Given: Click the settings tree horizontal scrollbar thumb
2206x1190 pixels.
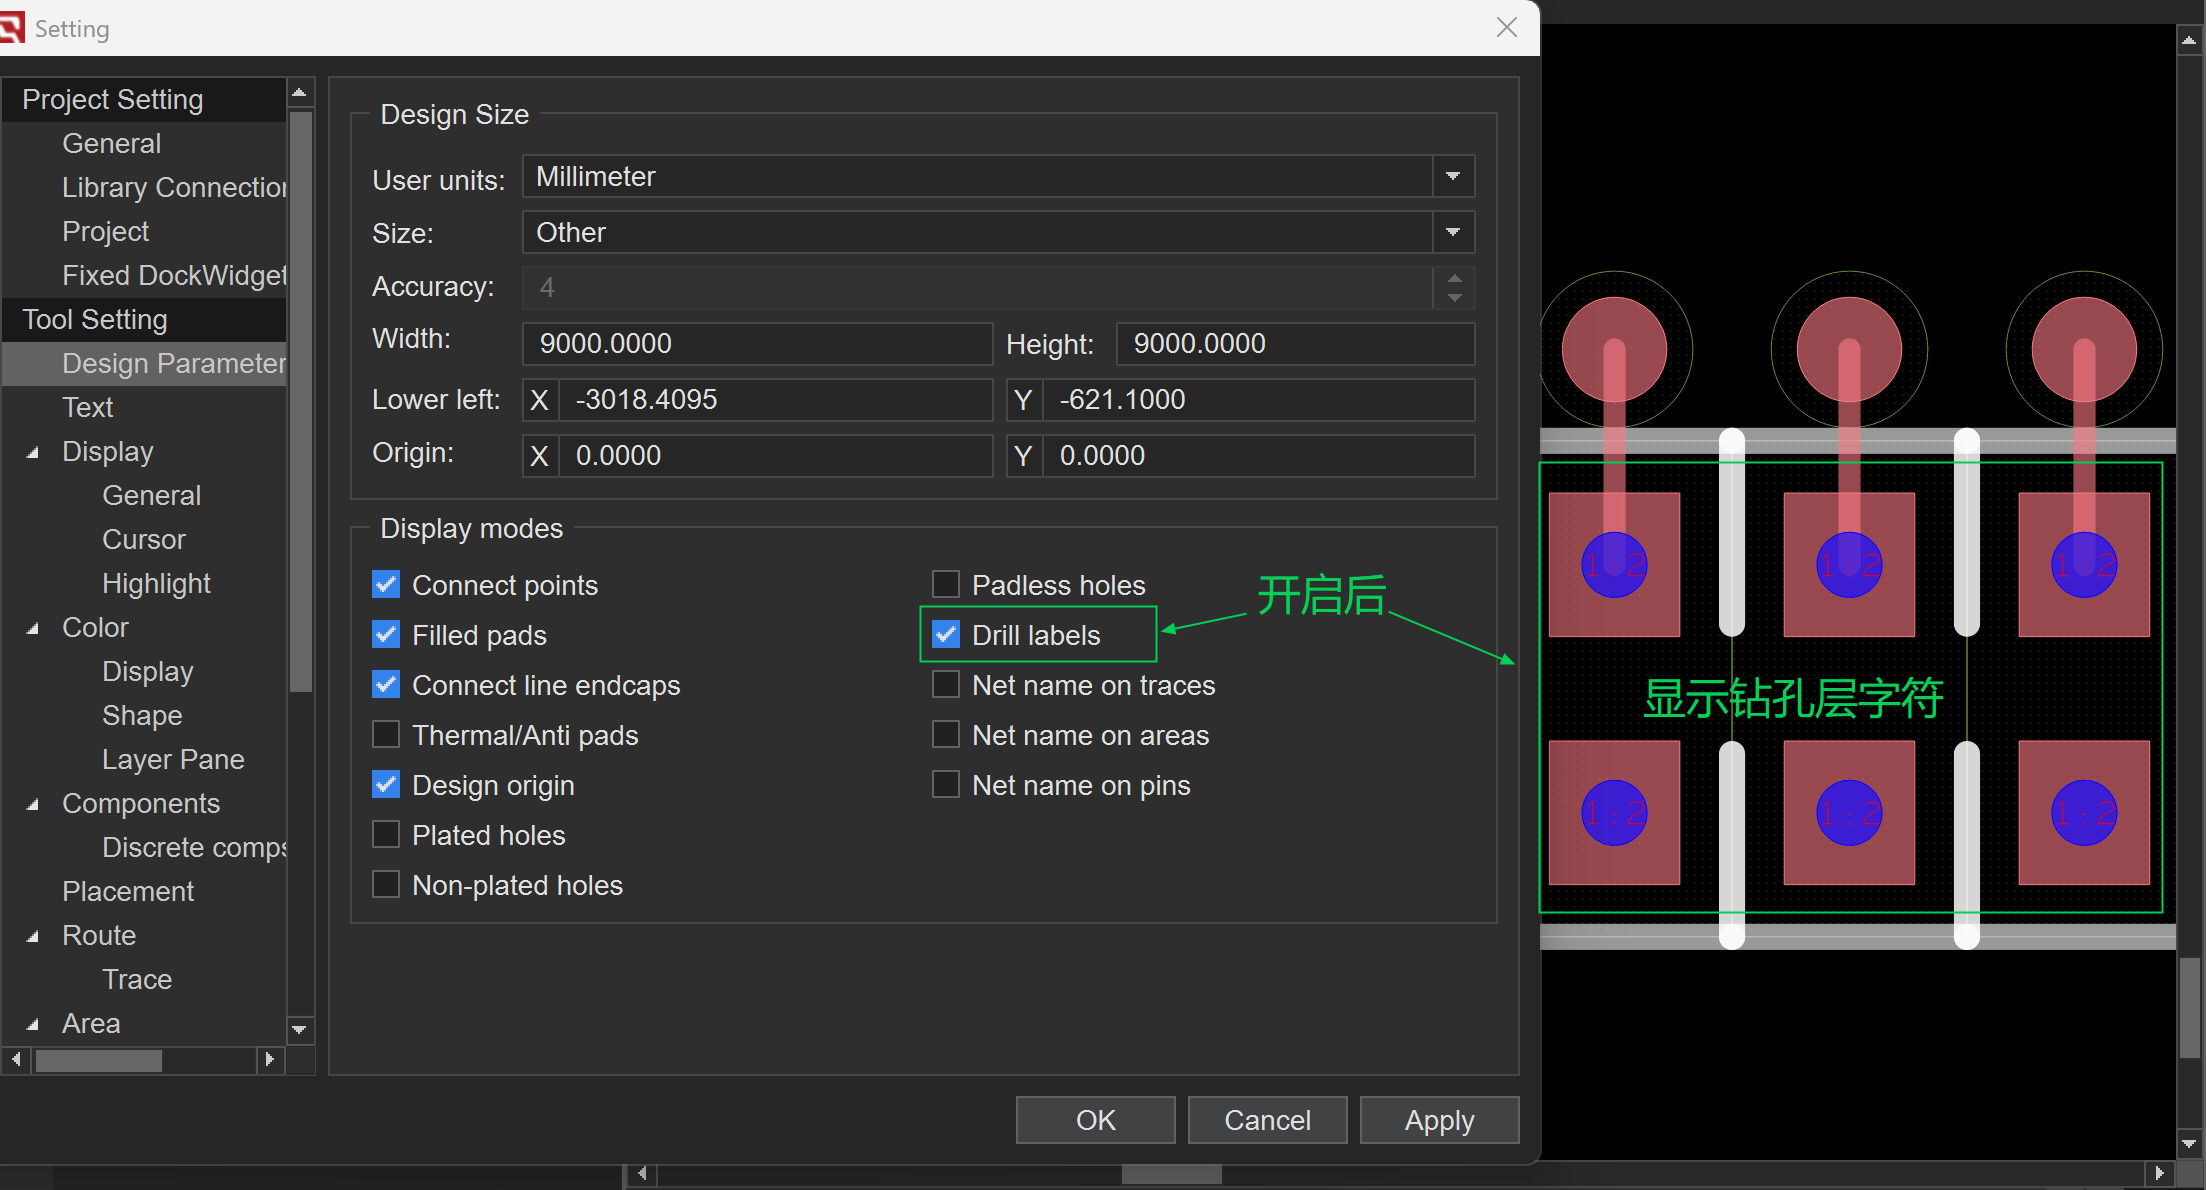Looking at the screenshot, I should 98,1060.
